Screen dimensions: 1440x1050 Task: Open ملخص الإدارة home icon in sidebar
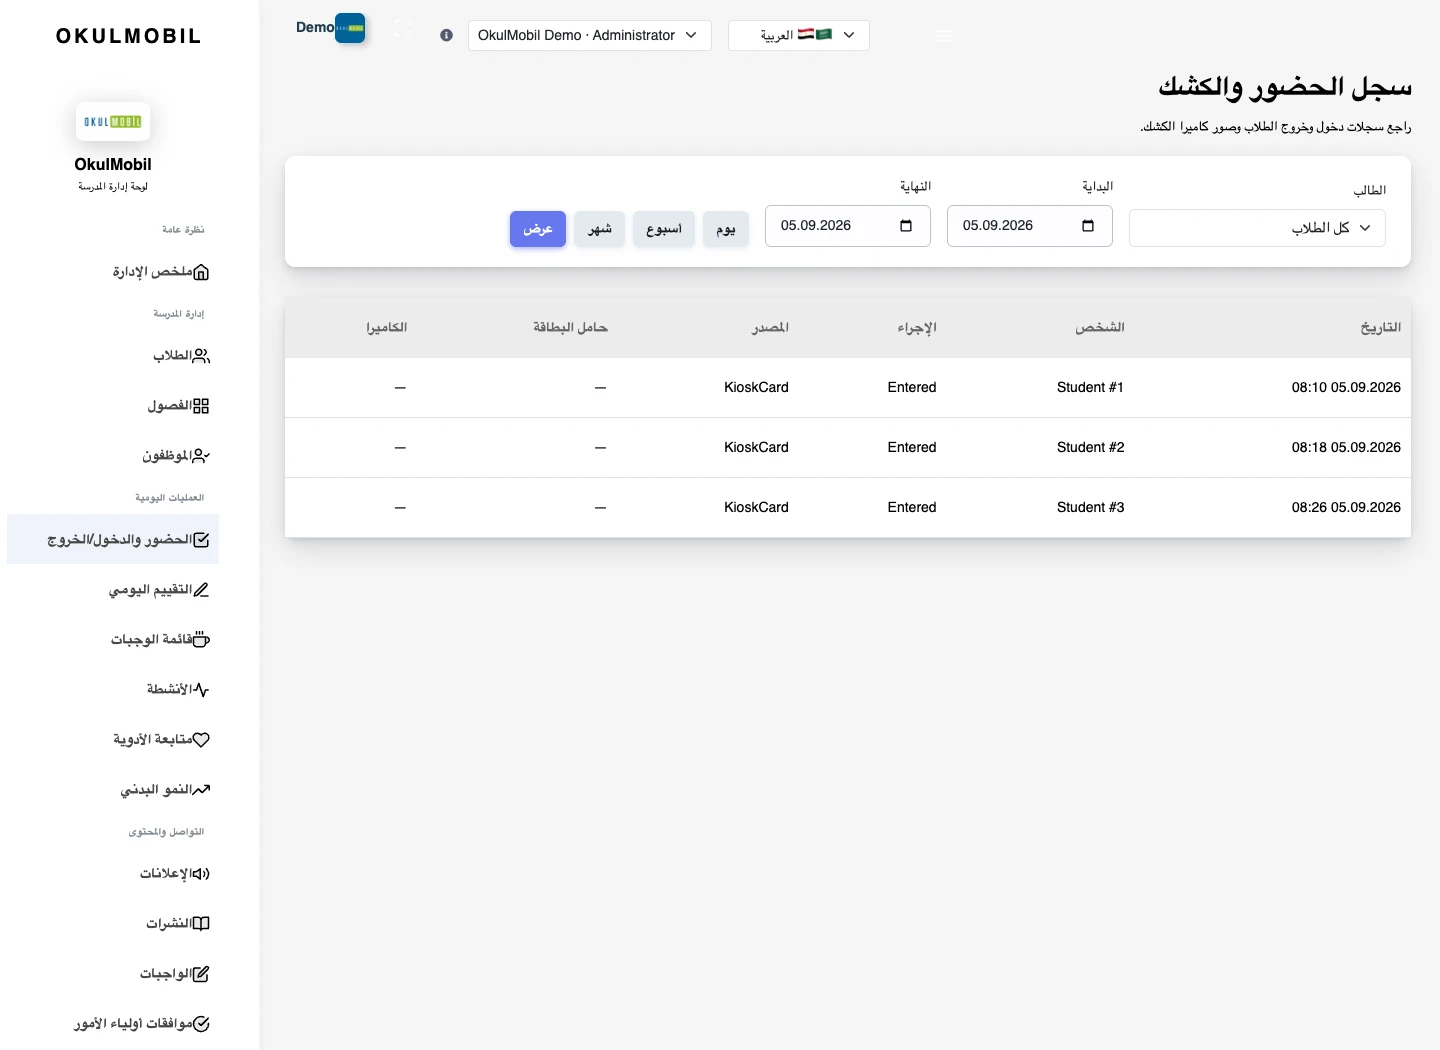pyautogui.click(x=201, y=272)
